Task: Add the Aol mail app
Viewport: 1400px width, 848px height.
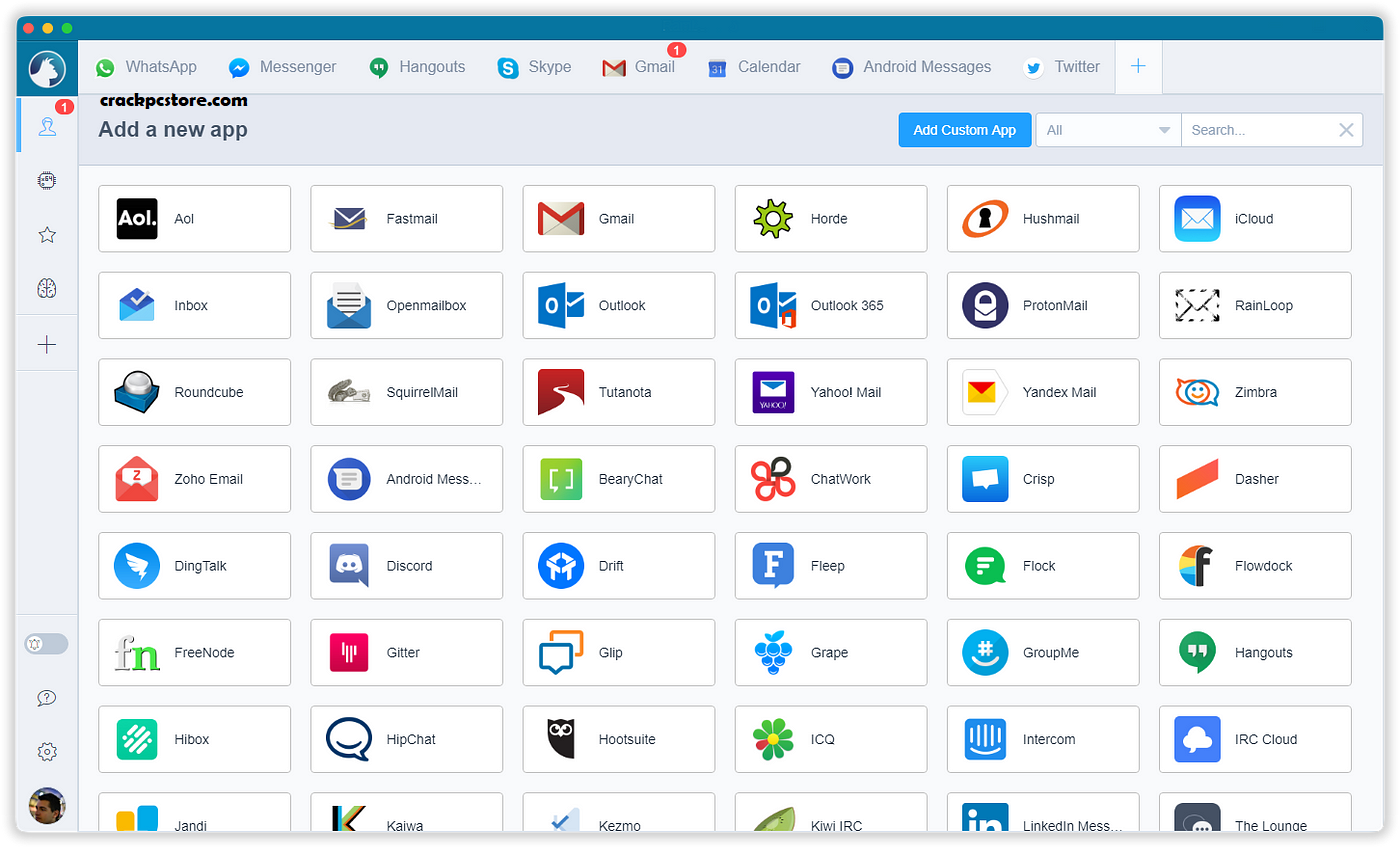Action: click(x=195, y=218)
